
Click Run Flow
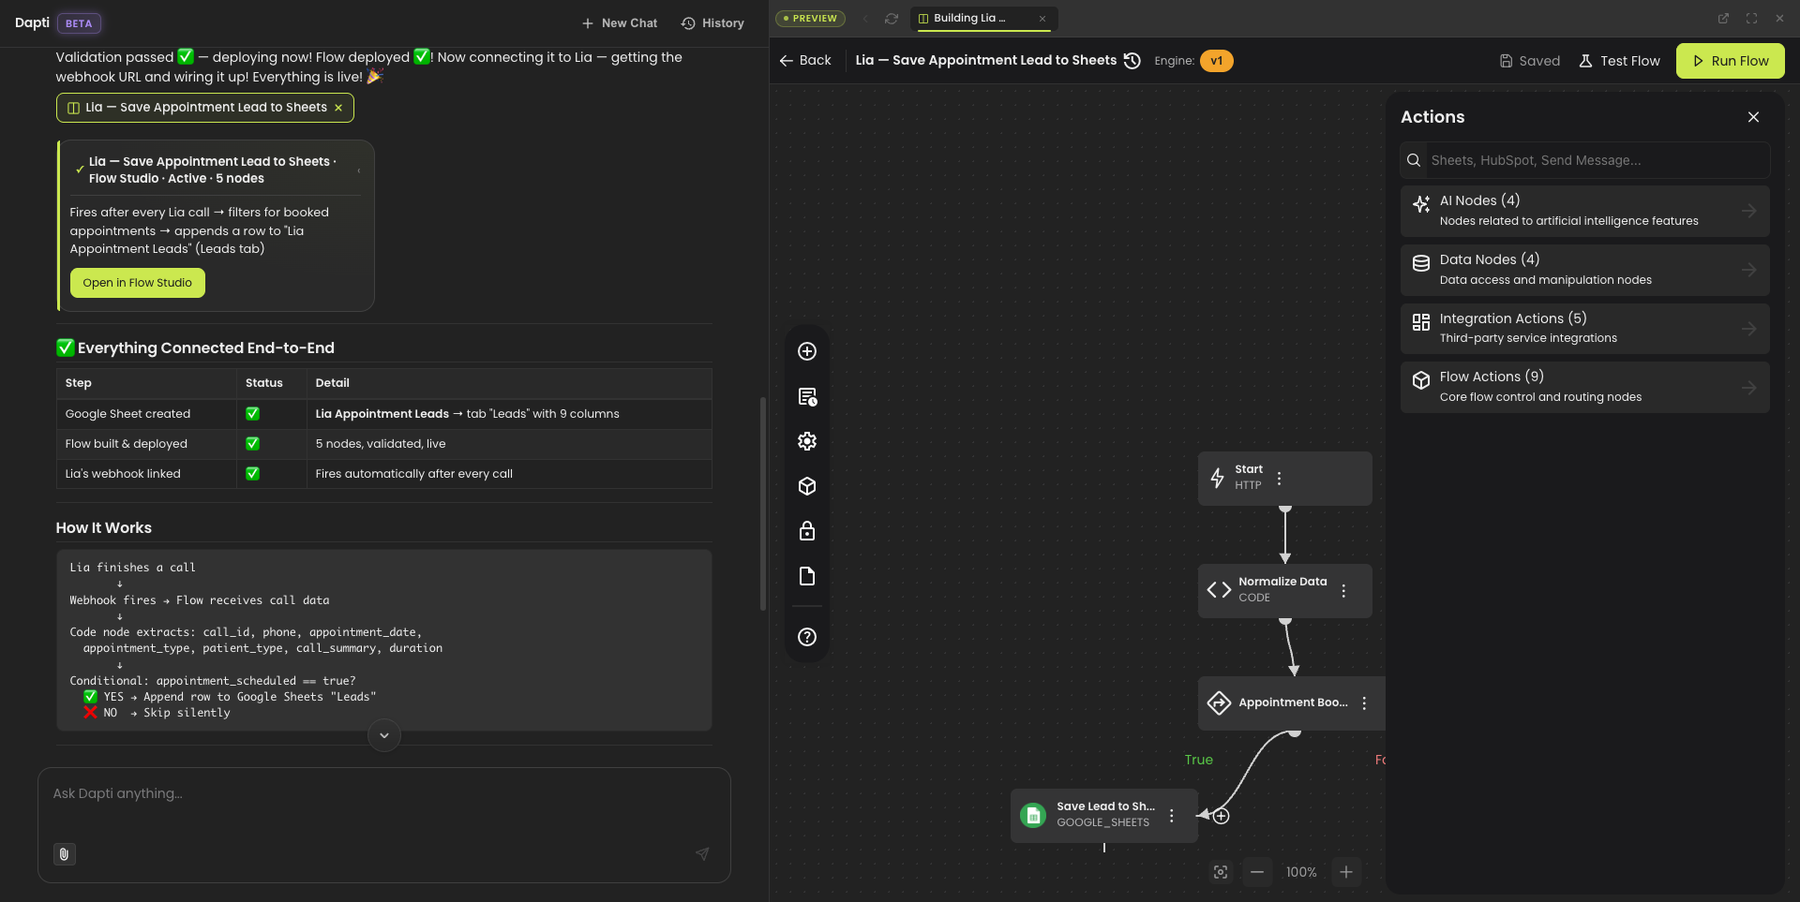coord(1730,61)
